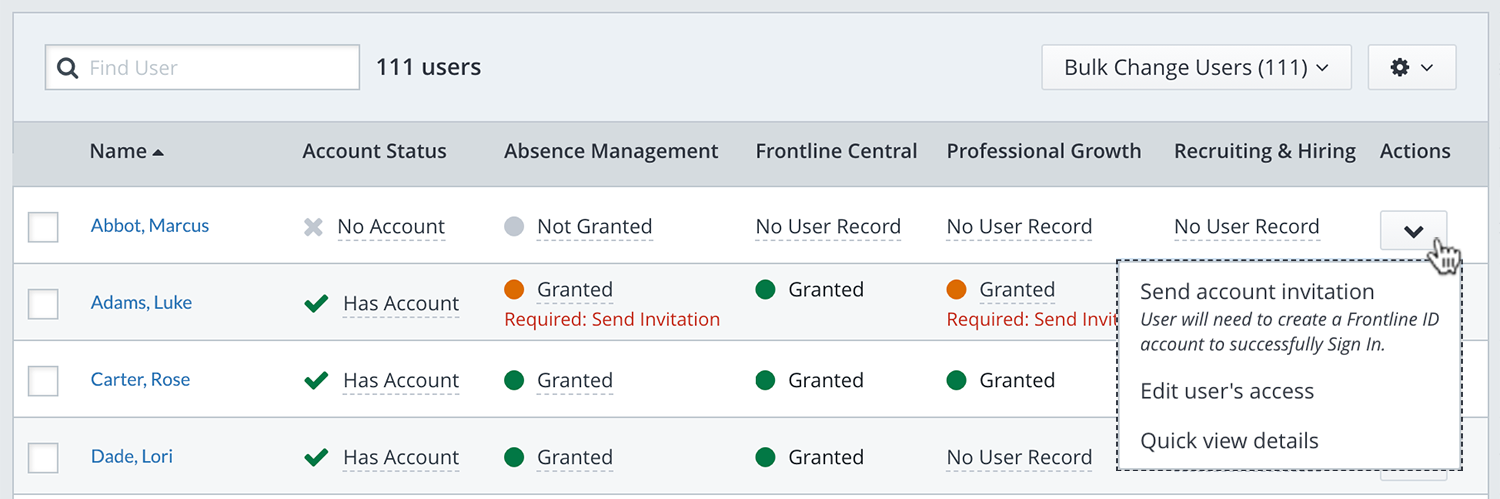The width and height of the screenshot is (1500, 499).
Task: Click sort arrow next to Name header
Action: (x=158, y=152)
